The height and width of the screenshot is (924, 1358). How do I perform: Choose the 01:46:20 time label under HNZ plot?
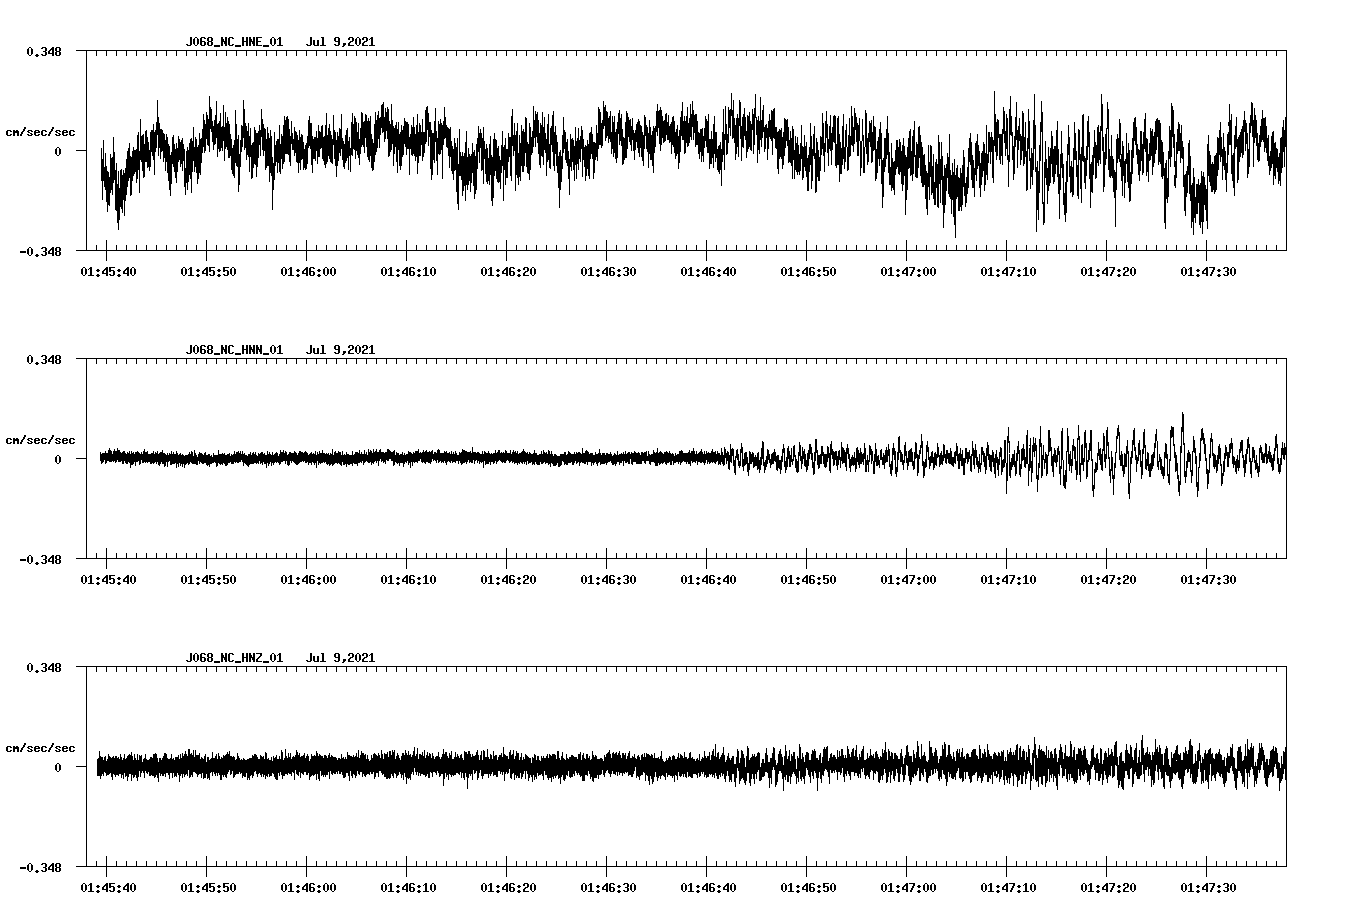pos(508,888)
